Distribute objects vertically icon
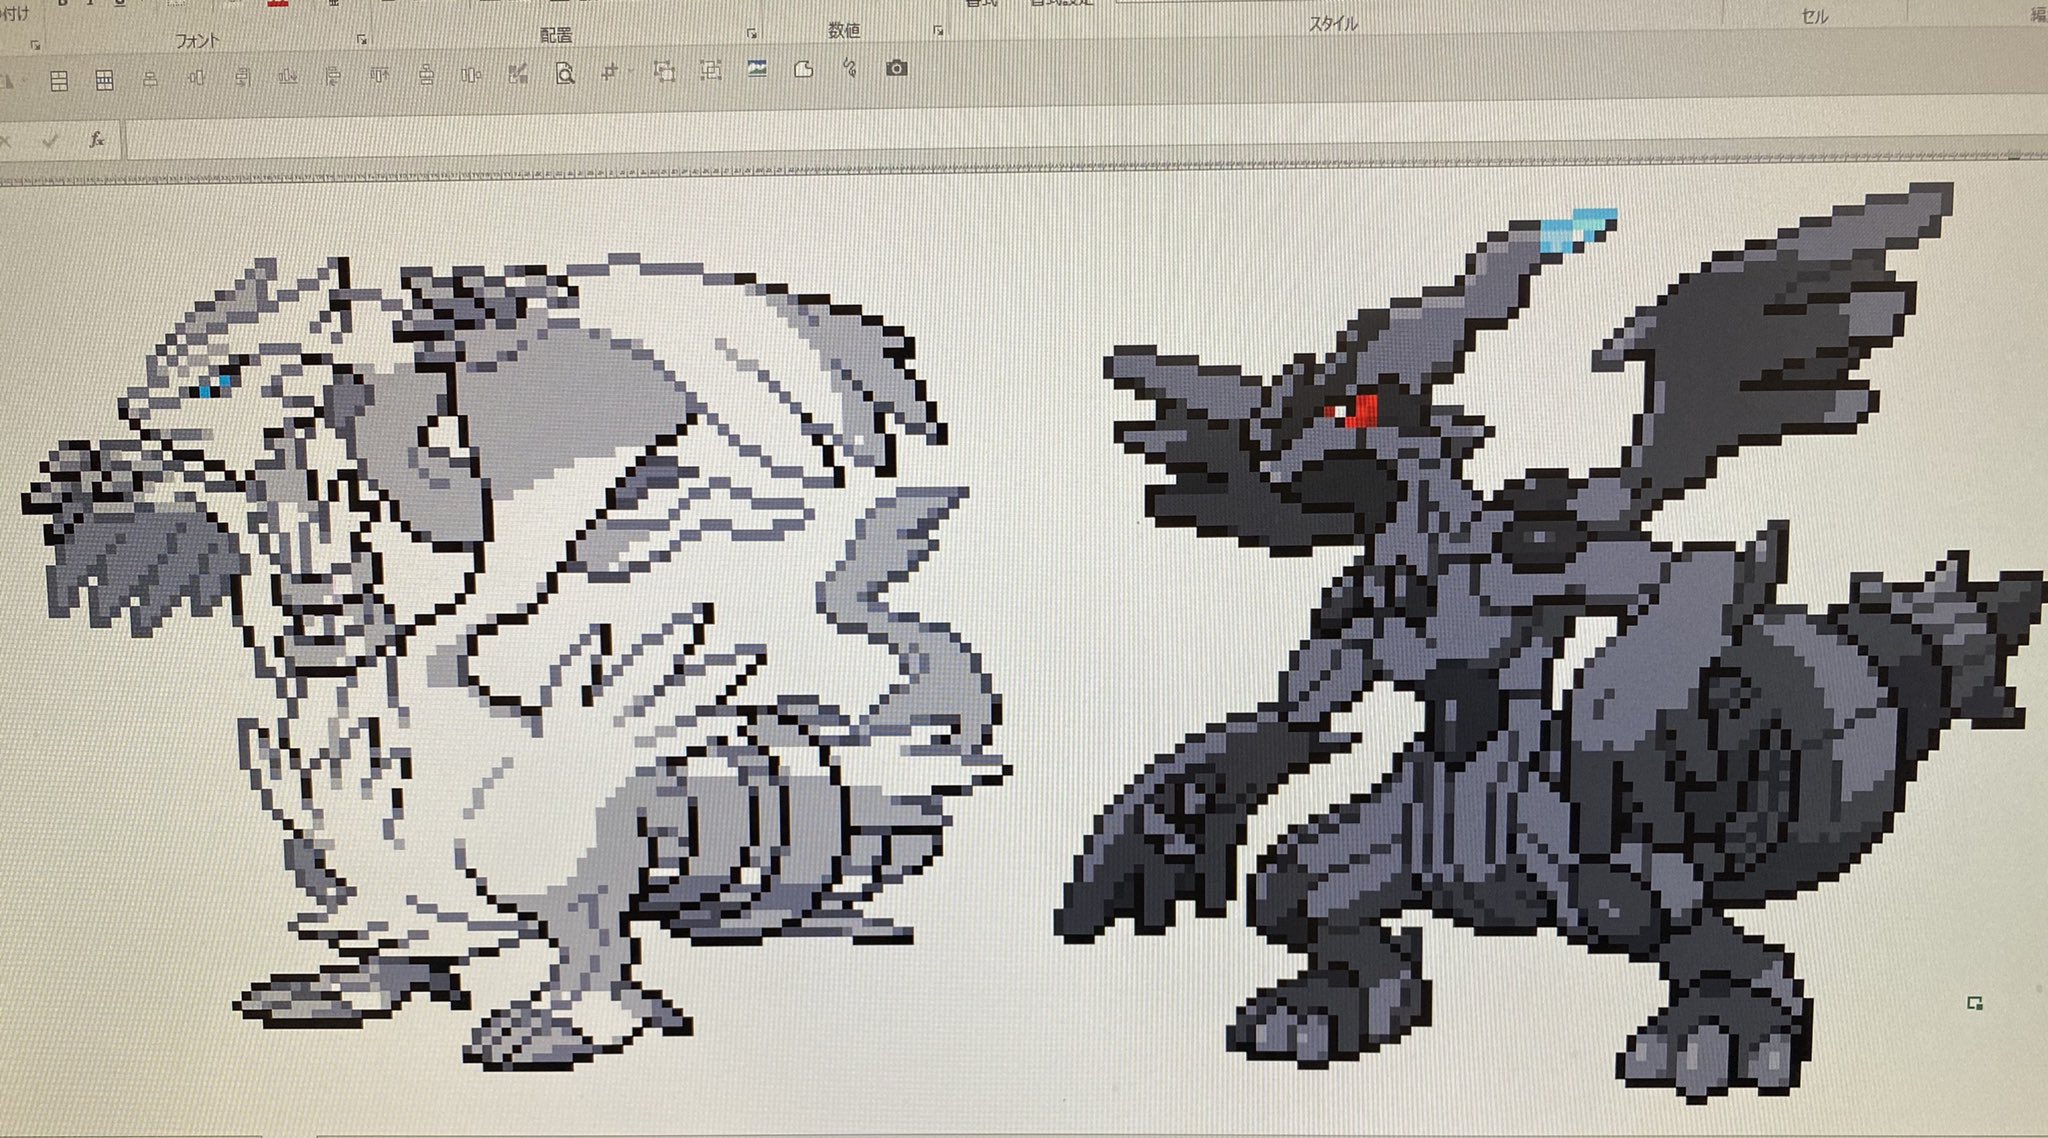The height and width of the screenshot is (1138, 2048). [426, 75]
